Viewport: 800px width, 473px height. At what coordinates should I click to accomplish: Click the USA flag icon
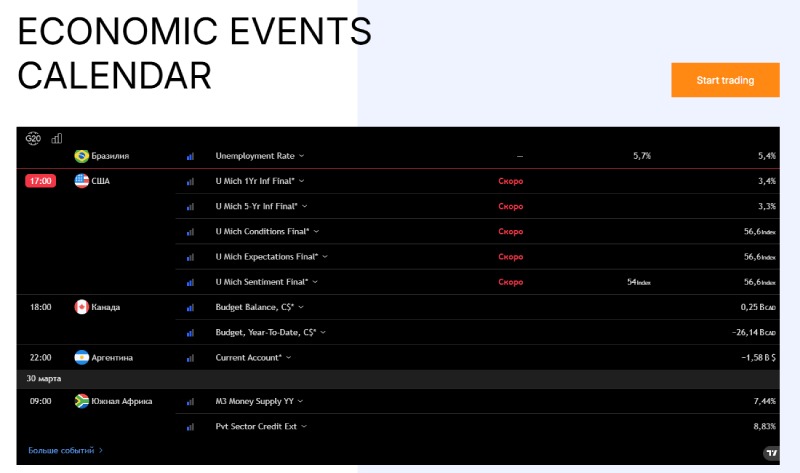pyautogui.click(x=82, y=181)
